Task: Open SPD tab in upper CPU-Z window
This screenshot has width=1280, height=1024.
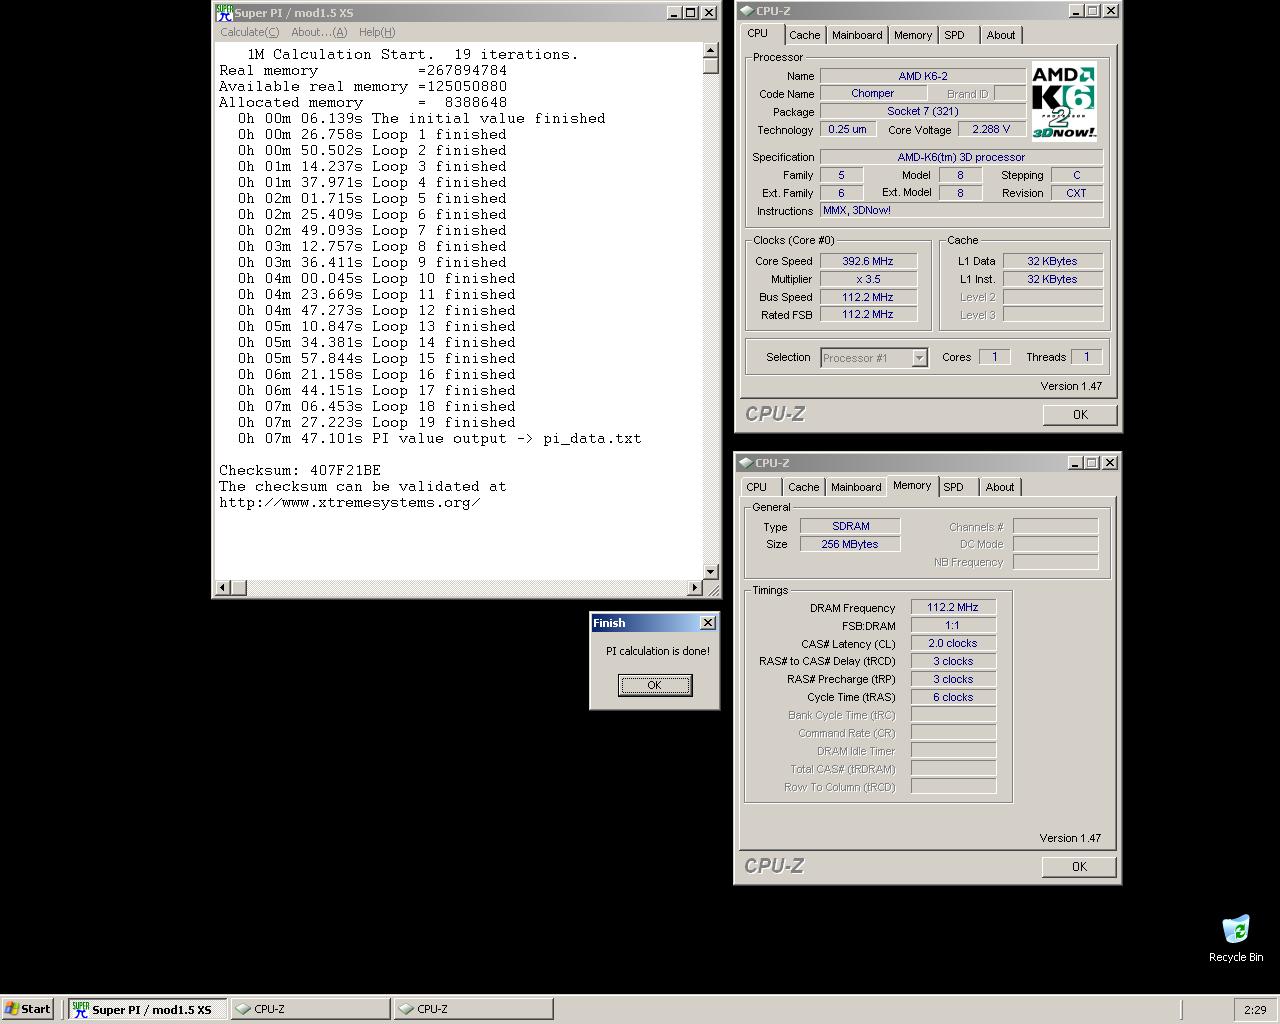Action: [x=955, y=35]
